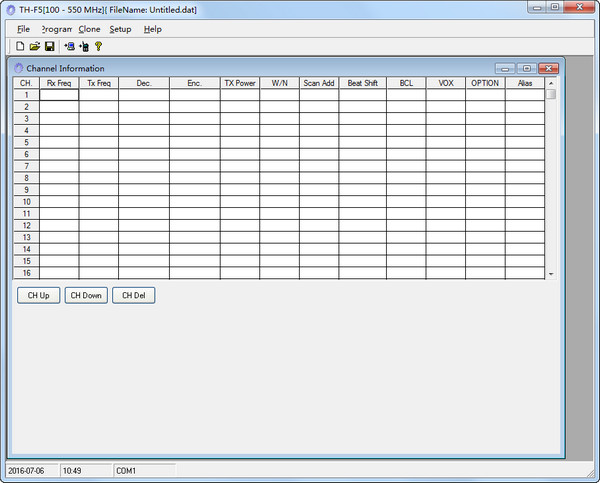Click the CH Del button
This screenshot has height=483, width=600.
click(134, 295)
